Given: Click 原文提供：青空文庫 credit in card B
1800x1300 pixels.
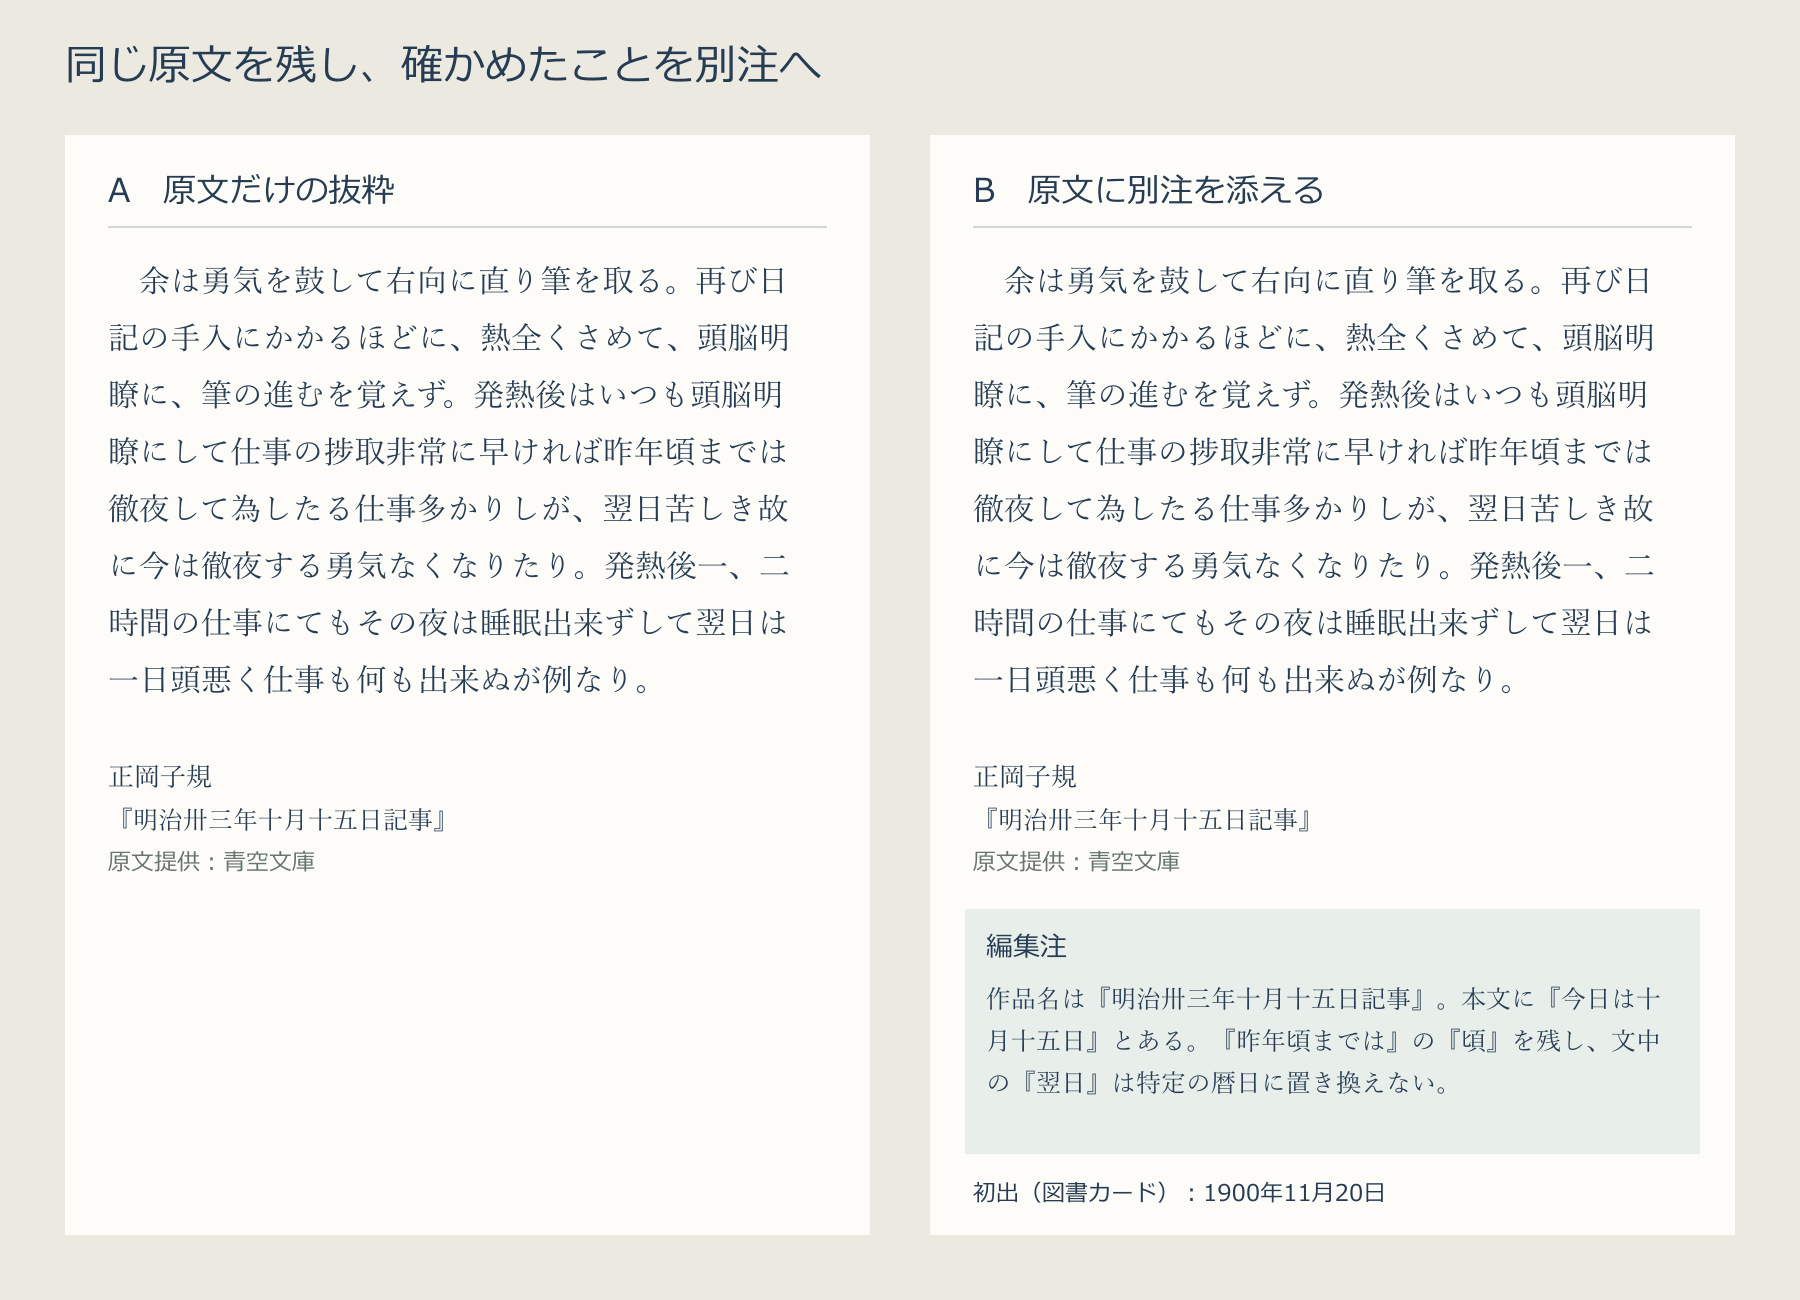Looking at the screenshot, I should tap(1077, 862).
